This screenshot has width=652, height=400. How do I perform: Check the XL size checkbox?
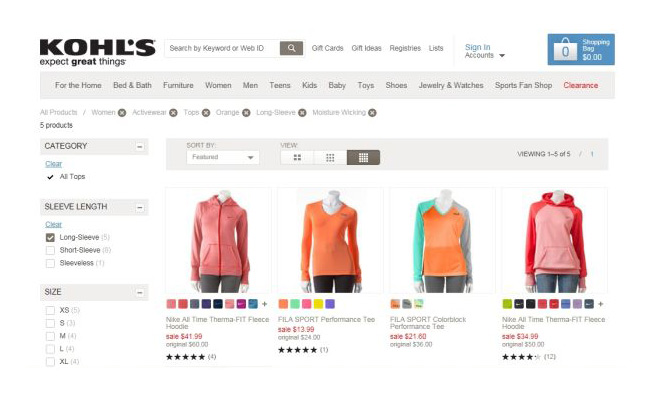[50, 362]
